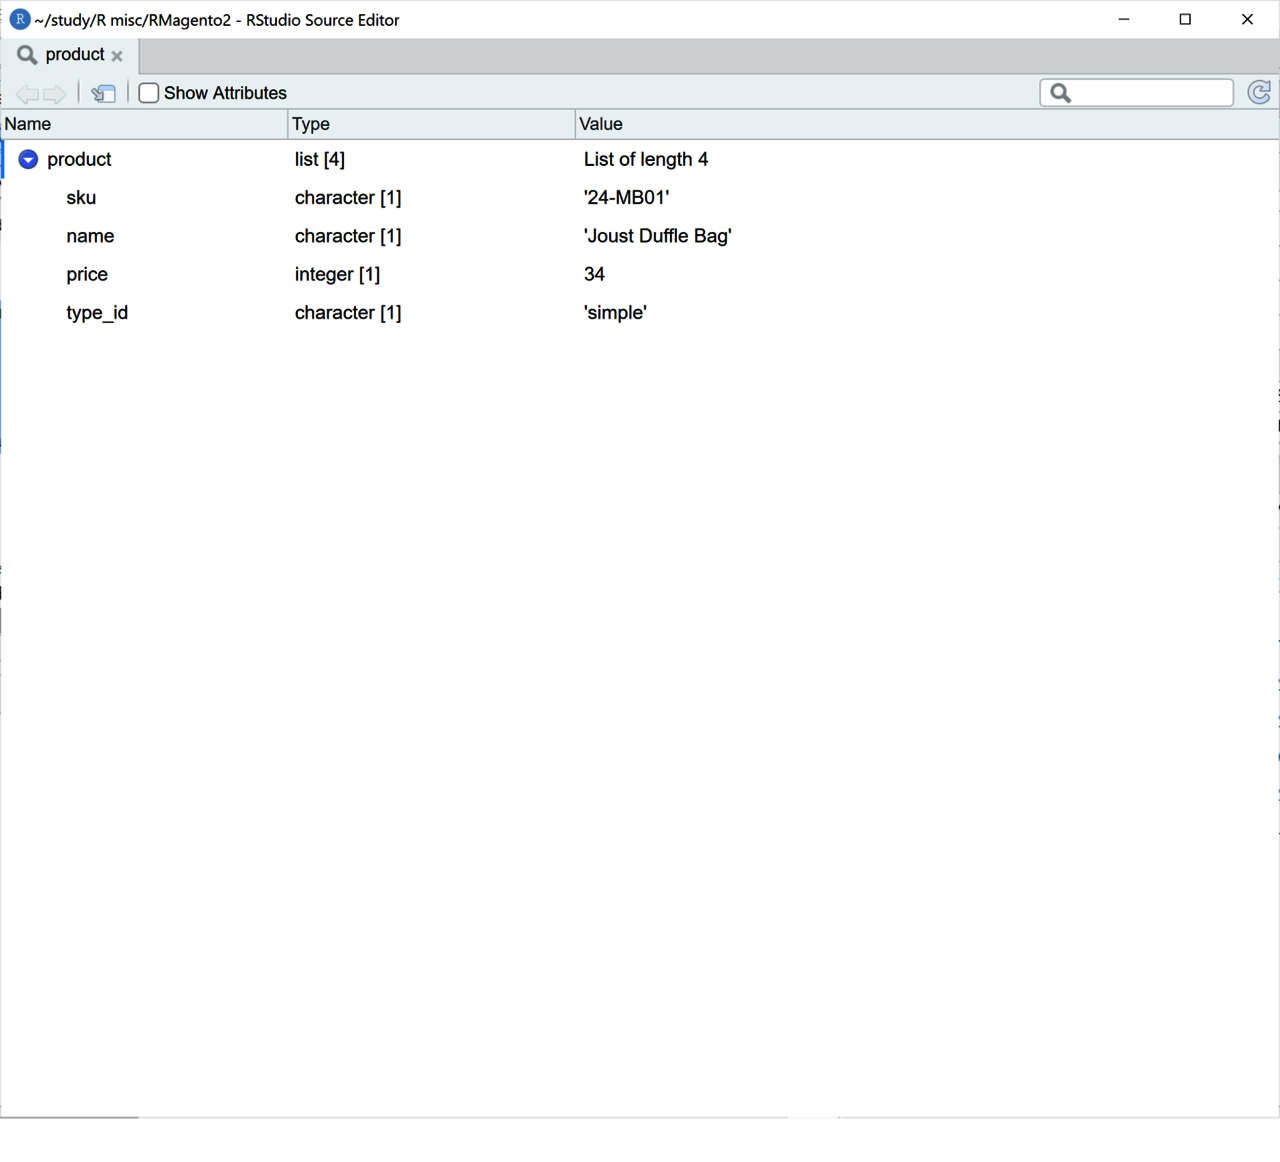1280x1162 pixels.
Task: Click the forward navigation arrow
Action: pyautogui.click(x=55, y=94)
